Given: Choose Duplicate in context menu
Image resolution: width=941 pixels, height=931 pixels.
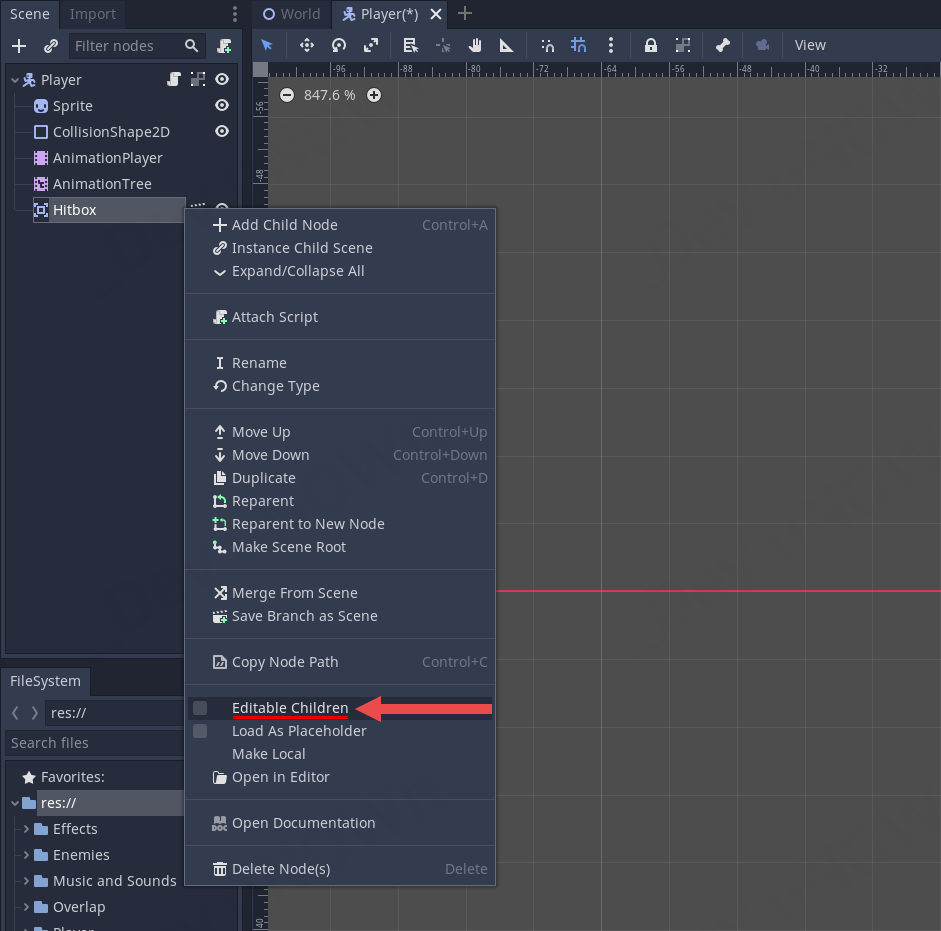Looking at the screenshot, I should click(340, 478).
